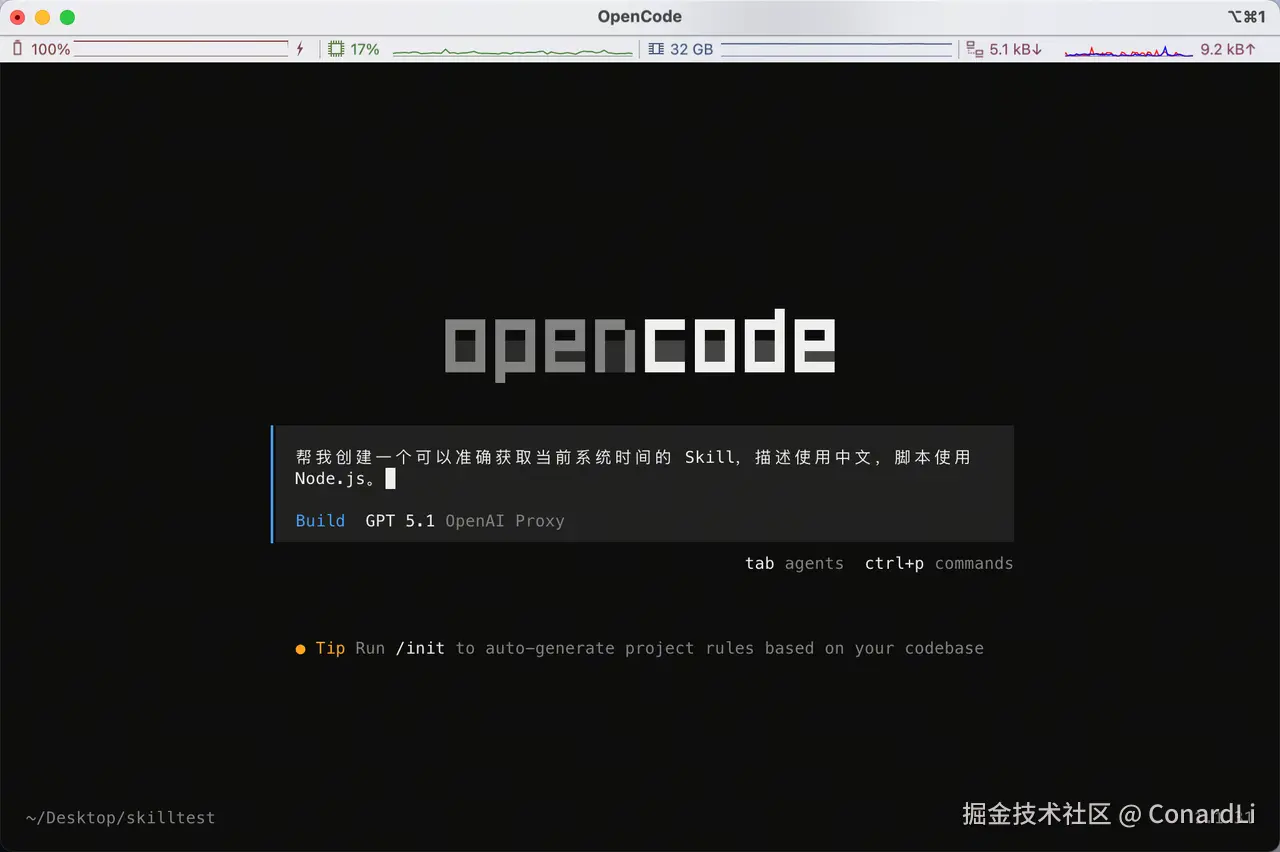Click the 32 GB memory reading
The height and width of the screenshot is (852, 1280).
[691, 49]
